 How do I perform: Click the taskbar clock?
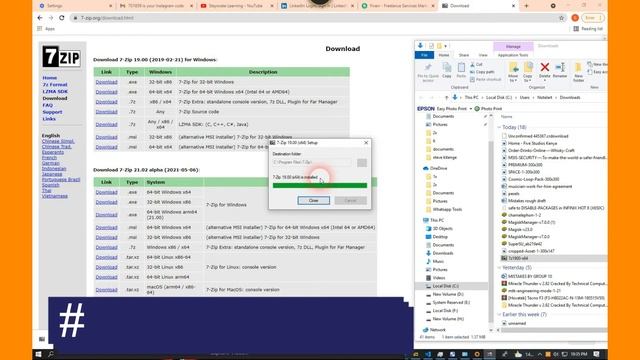click(x=579, y=354)
